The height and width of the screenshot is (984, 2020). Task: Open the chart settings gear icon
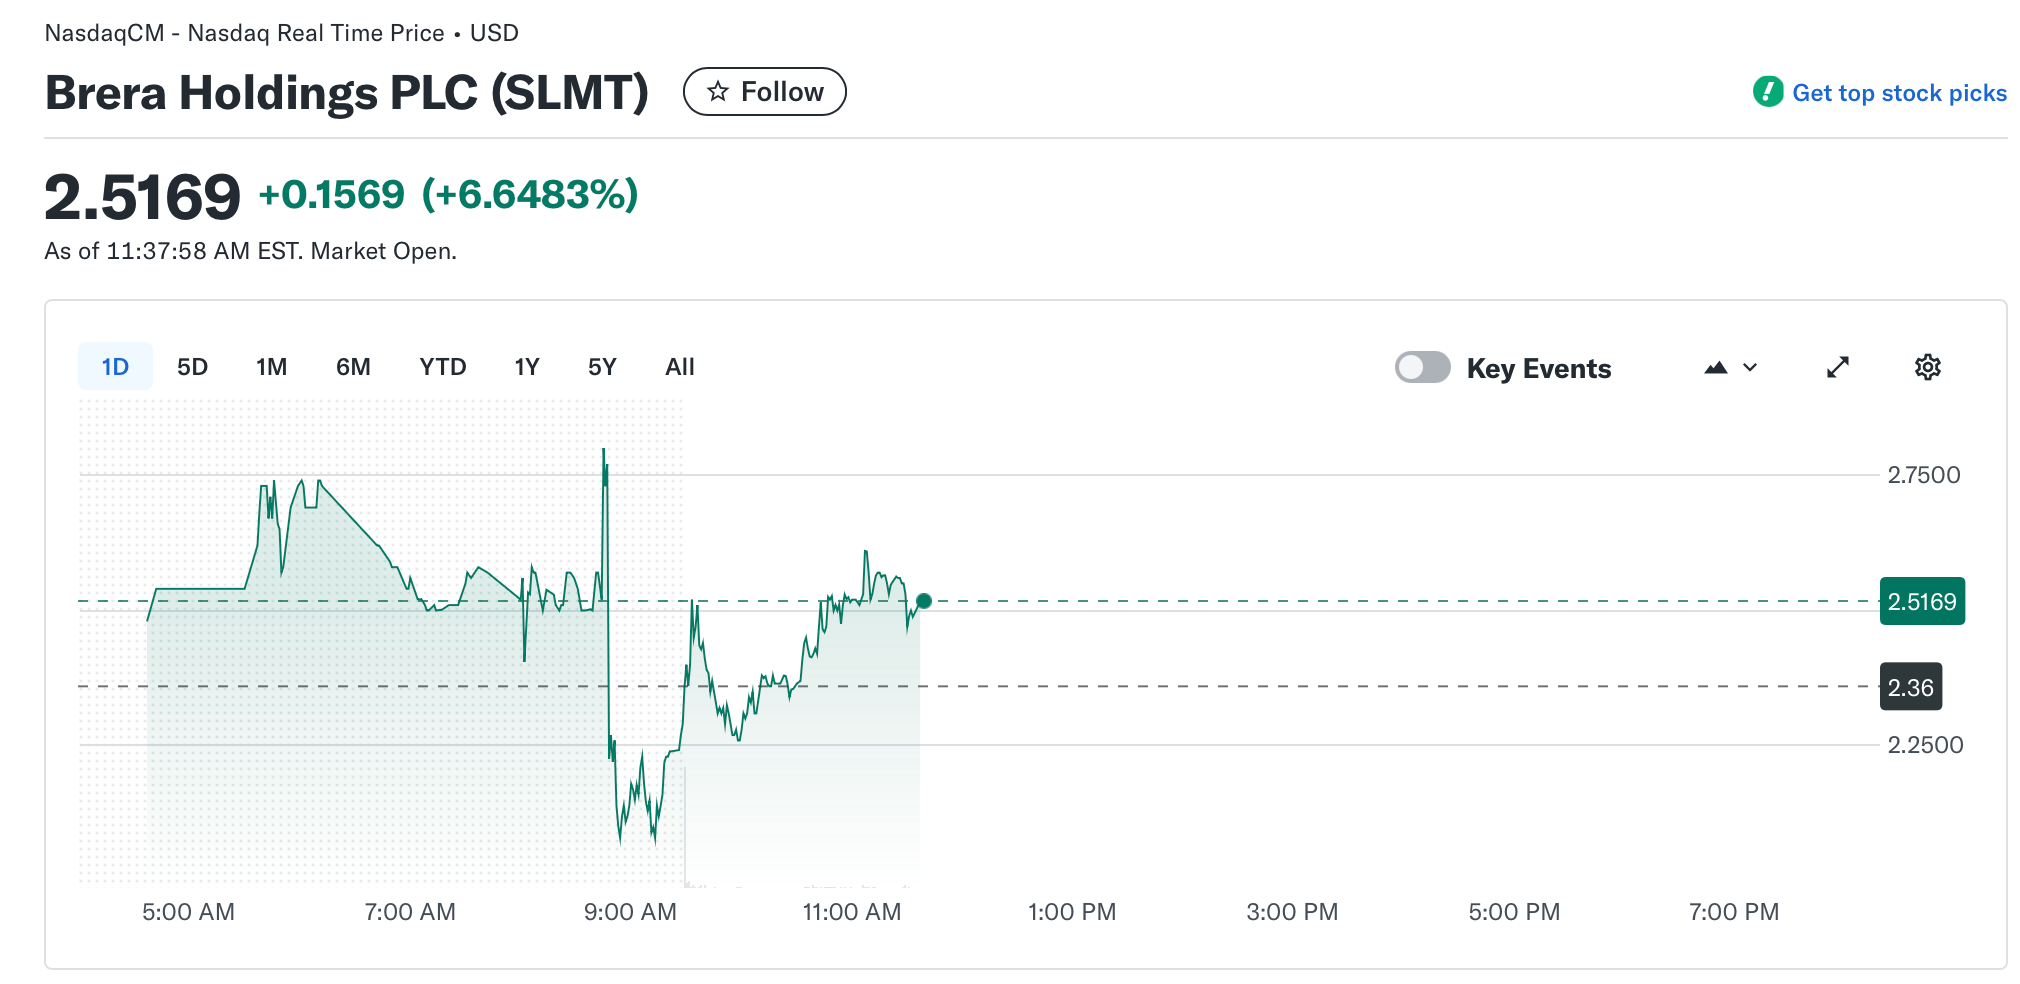point(1927,367)
